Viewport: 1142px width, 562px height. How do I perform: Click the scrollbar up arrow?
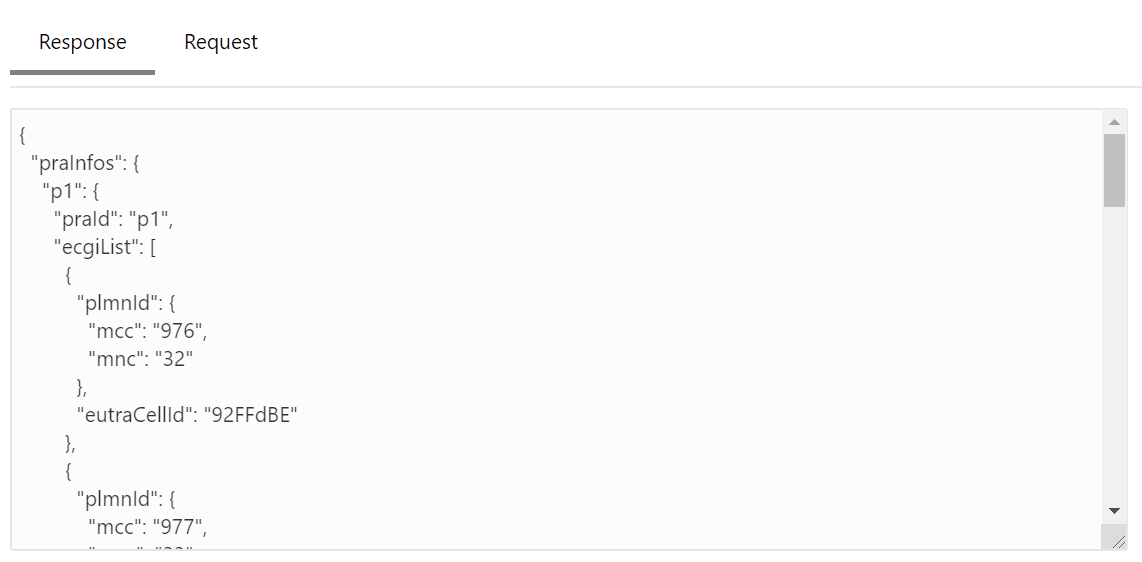(x=1114, y=122)
